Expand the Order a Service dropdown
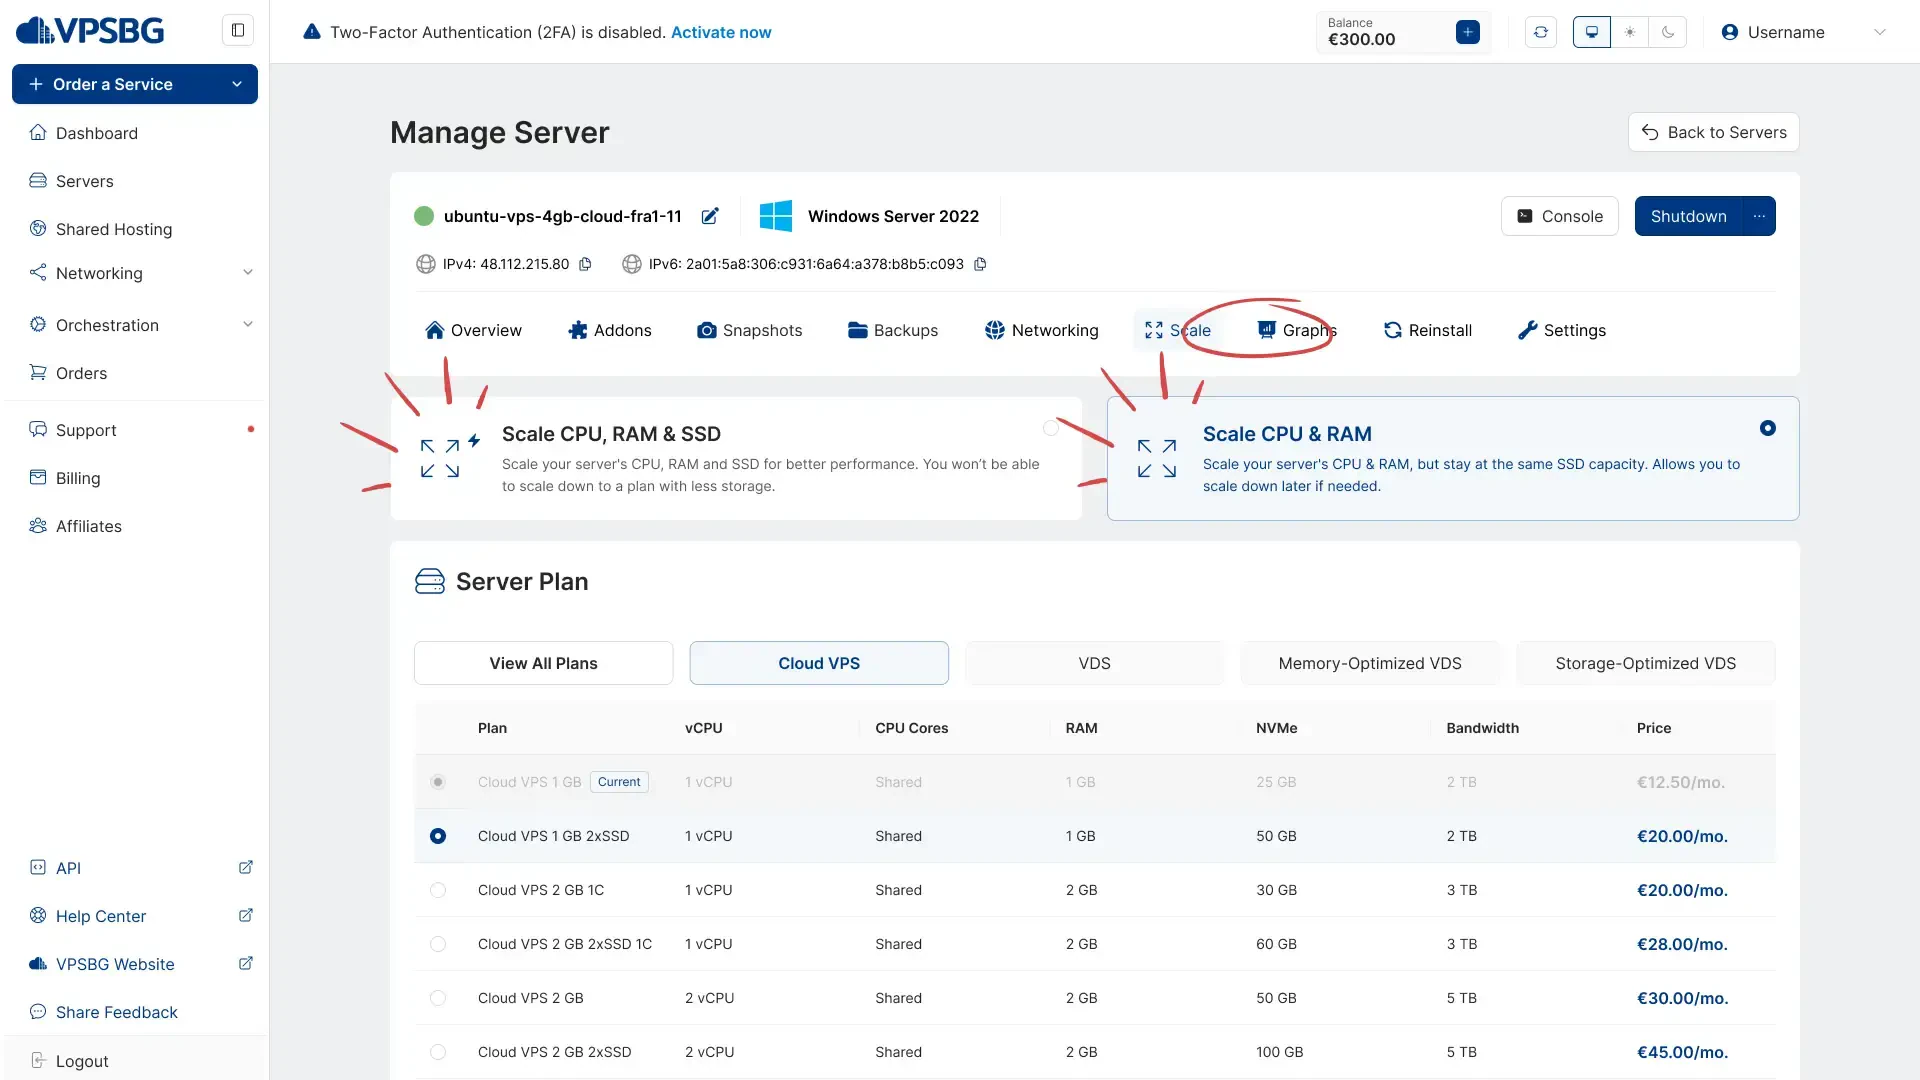Screen dimensions: 1920x1080 pyautogui.click(x=237, y=84)
